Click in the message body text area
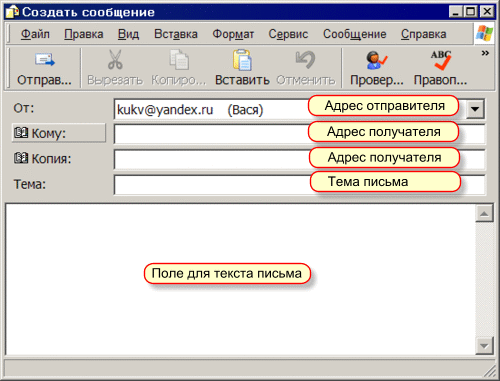Screen dimensions: 500x381 click(x=240, y=279)
